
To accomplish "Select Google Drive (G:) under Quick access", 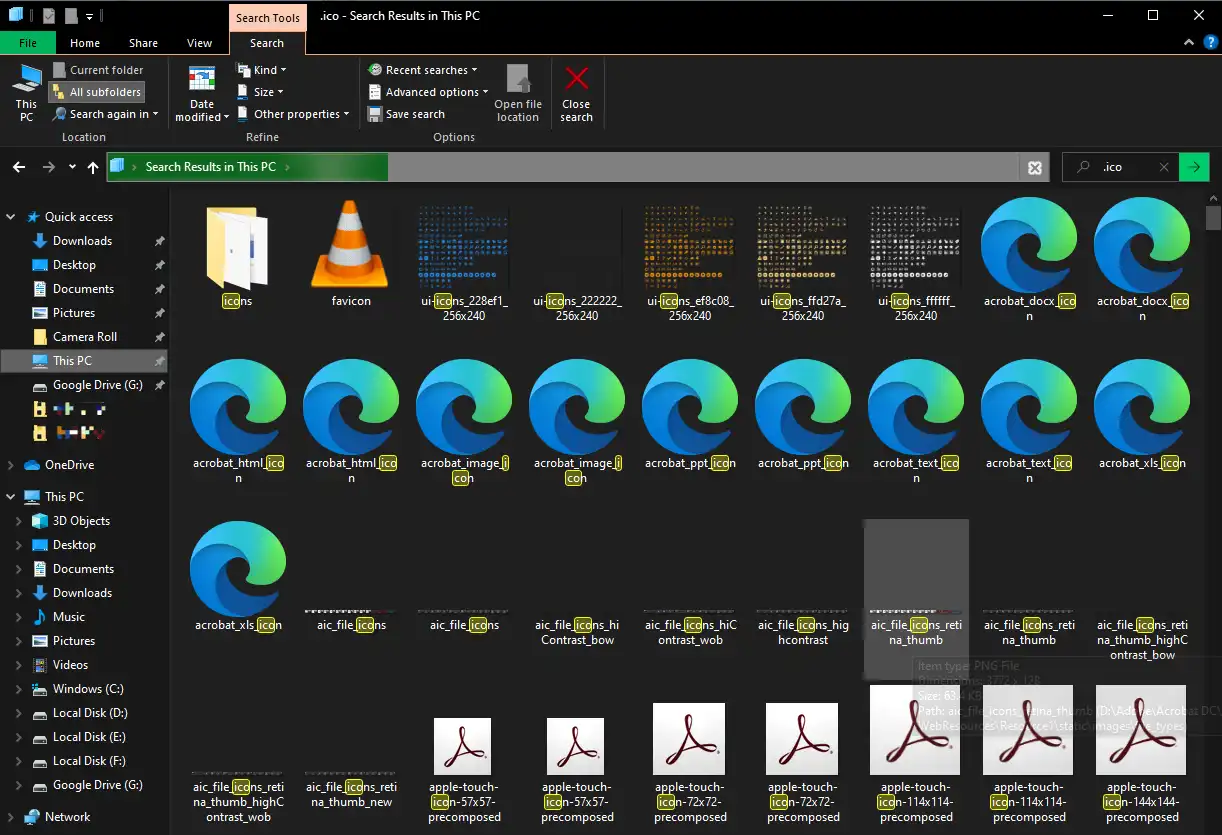I will point(97,385).
